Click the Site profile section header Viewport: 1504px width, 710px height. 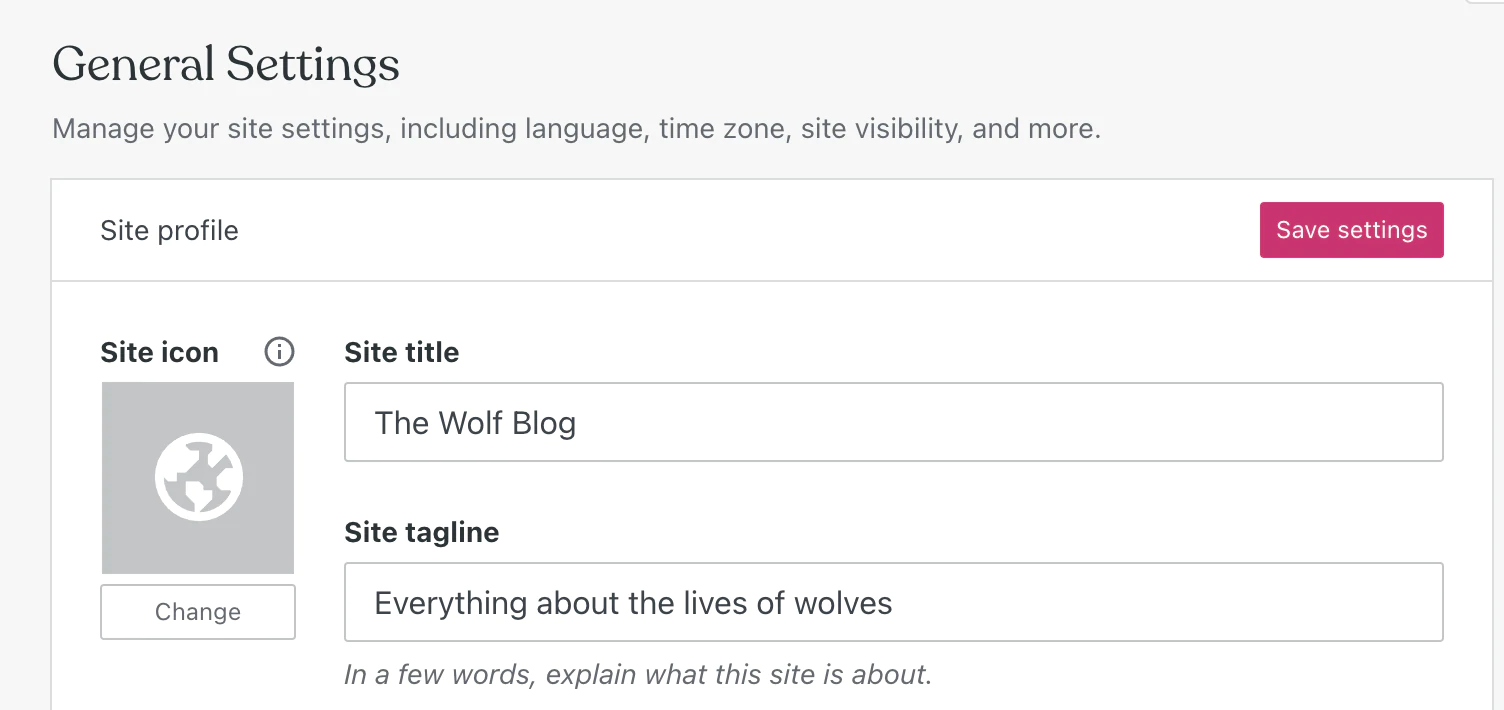[169, 231]
